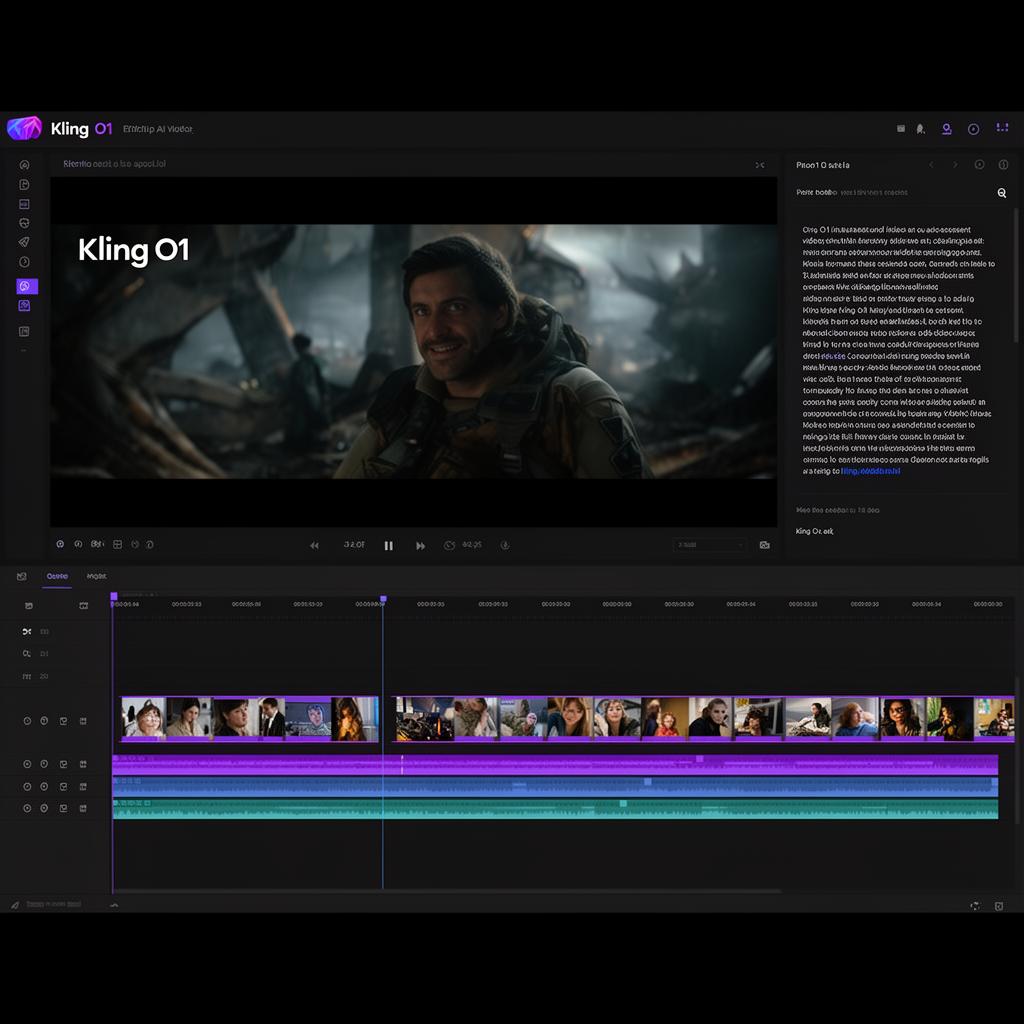
Task: Click the camera snapshot icon below preview
Action: click(765, 545)
